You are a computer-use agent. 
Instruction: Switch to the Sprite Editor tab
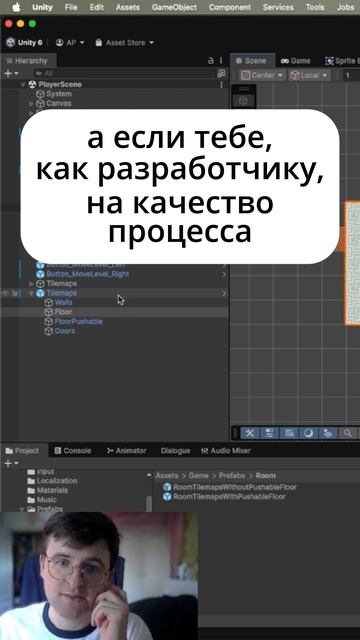(x=342, y=61)
